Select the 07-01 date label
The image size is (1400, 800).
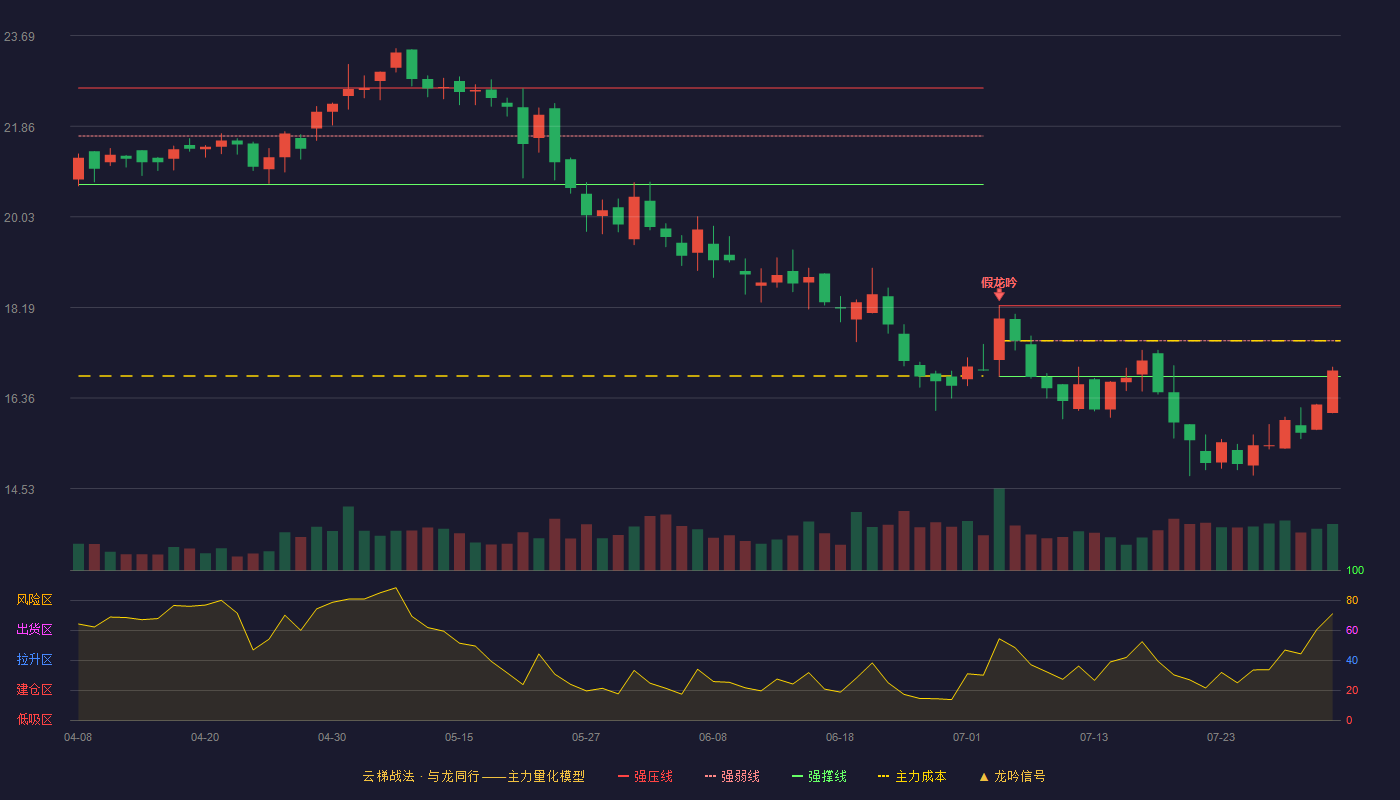pyautogui.click(x=967, y=737)
